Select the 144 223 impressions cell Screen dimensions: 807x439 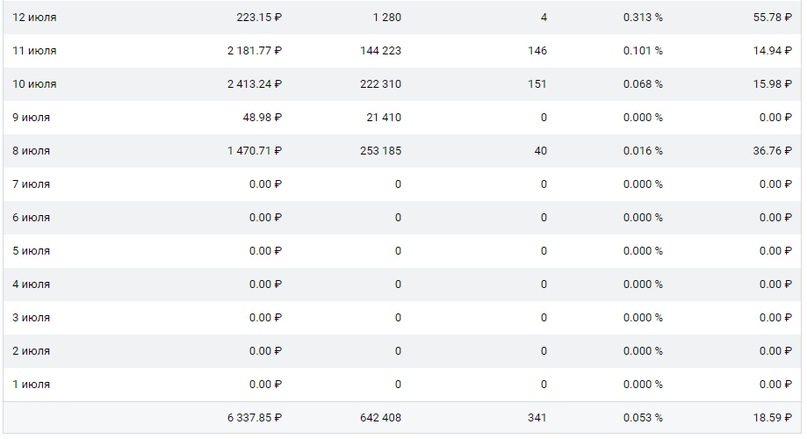tap(380, 50)
